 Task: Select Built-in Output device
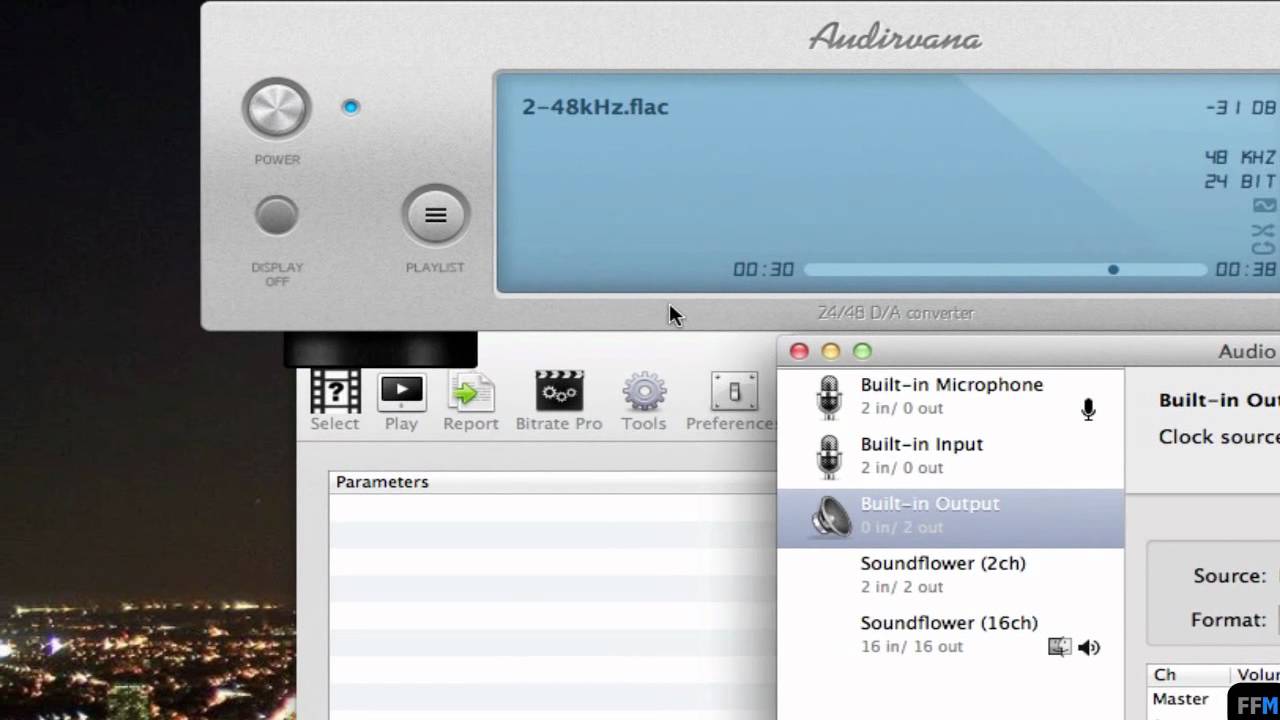[951, 517]
